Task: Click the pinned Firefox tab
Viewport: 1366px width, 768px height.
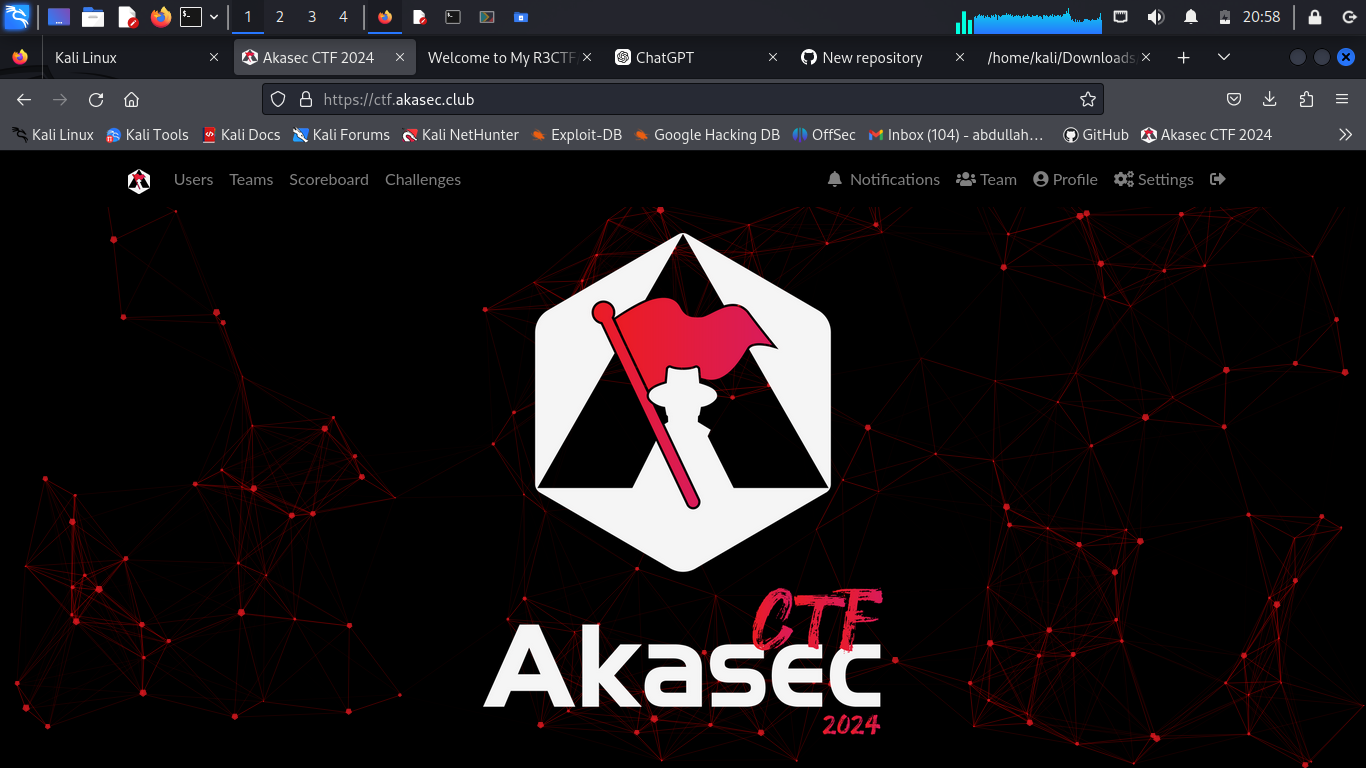Action: point(20,58)
